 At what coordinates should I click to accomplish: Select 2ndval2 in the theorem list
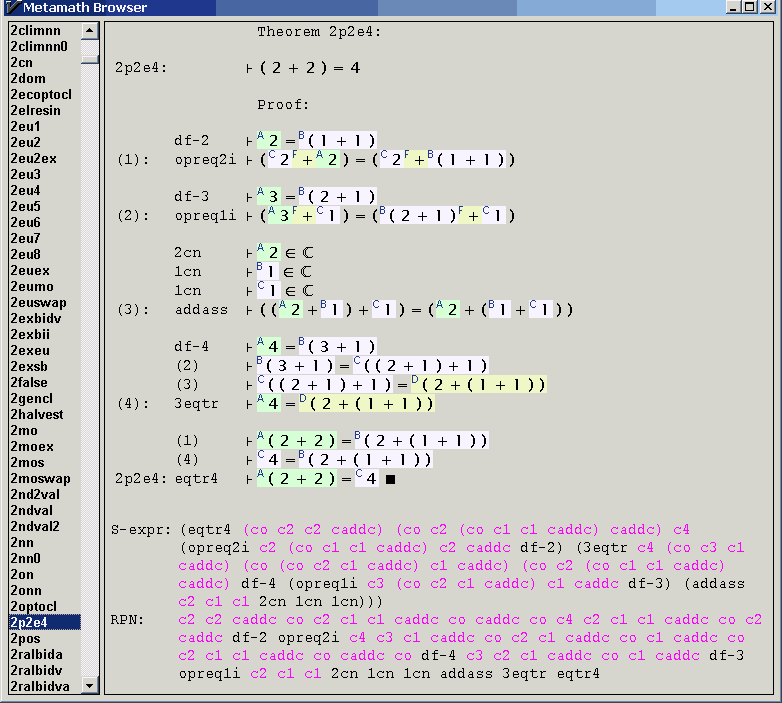point(35,526)
